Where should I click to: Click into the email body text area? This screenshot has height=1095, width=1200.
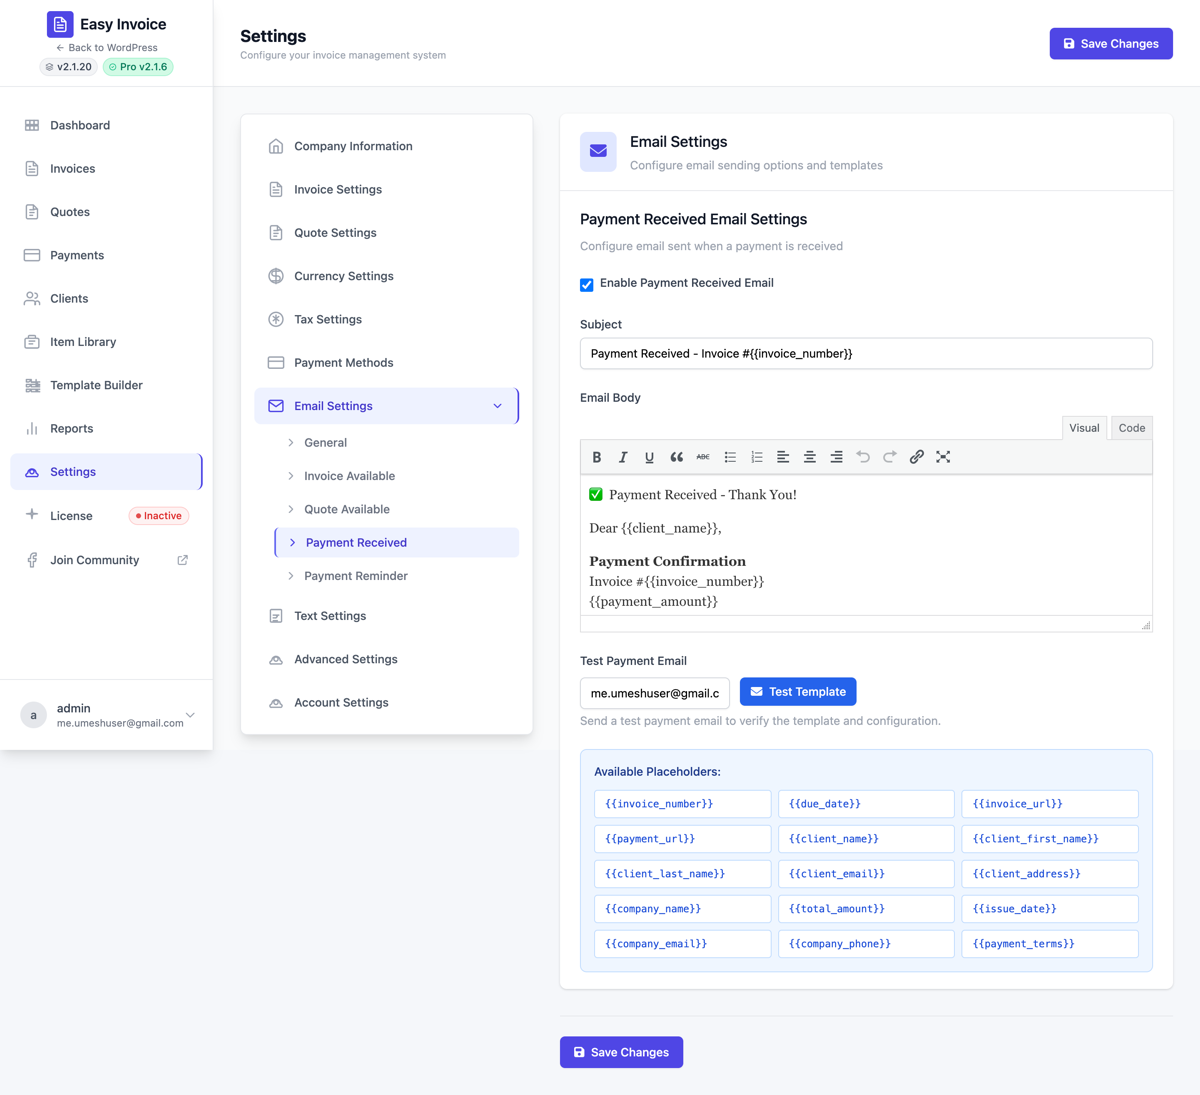866,546
